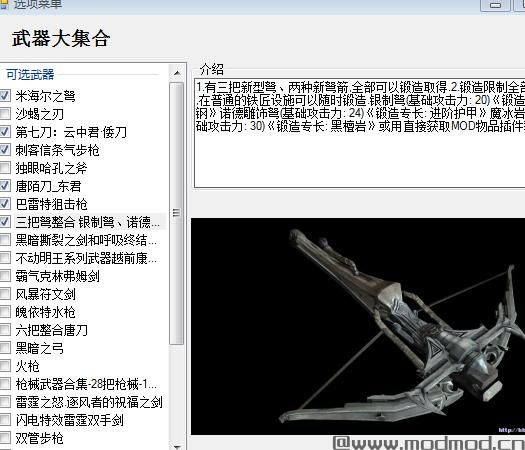The height and width of the screenshot is (450, 525).
Task: Enable the 独眼哈孔之斧 checkbox
Action: [x=5, y=168]
